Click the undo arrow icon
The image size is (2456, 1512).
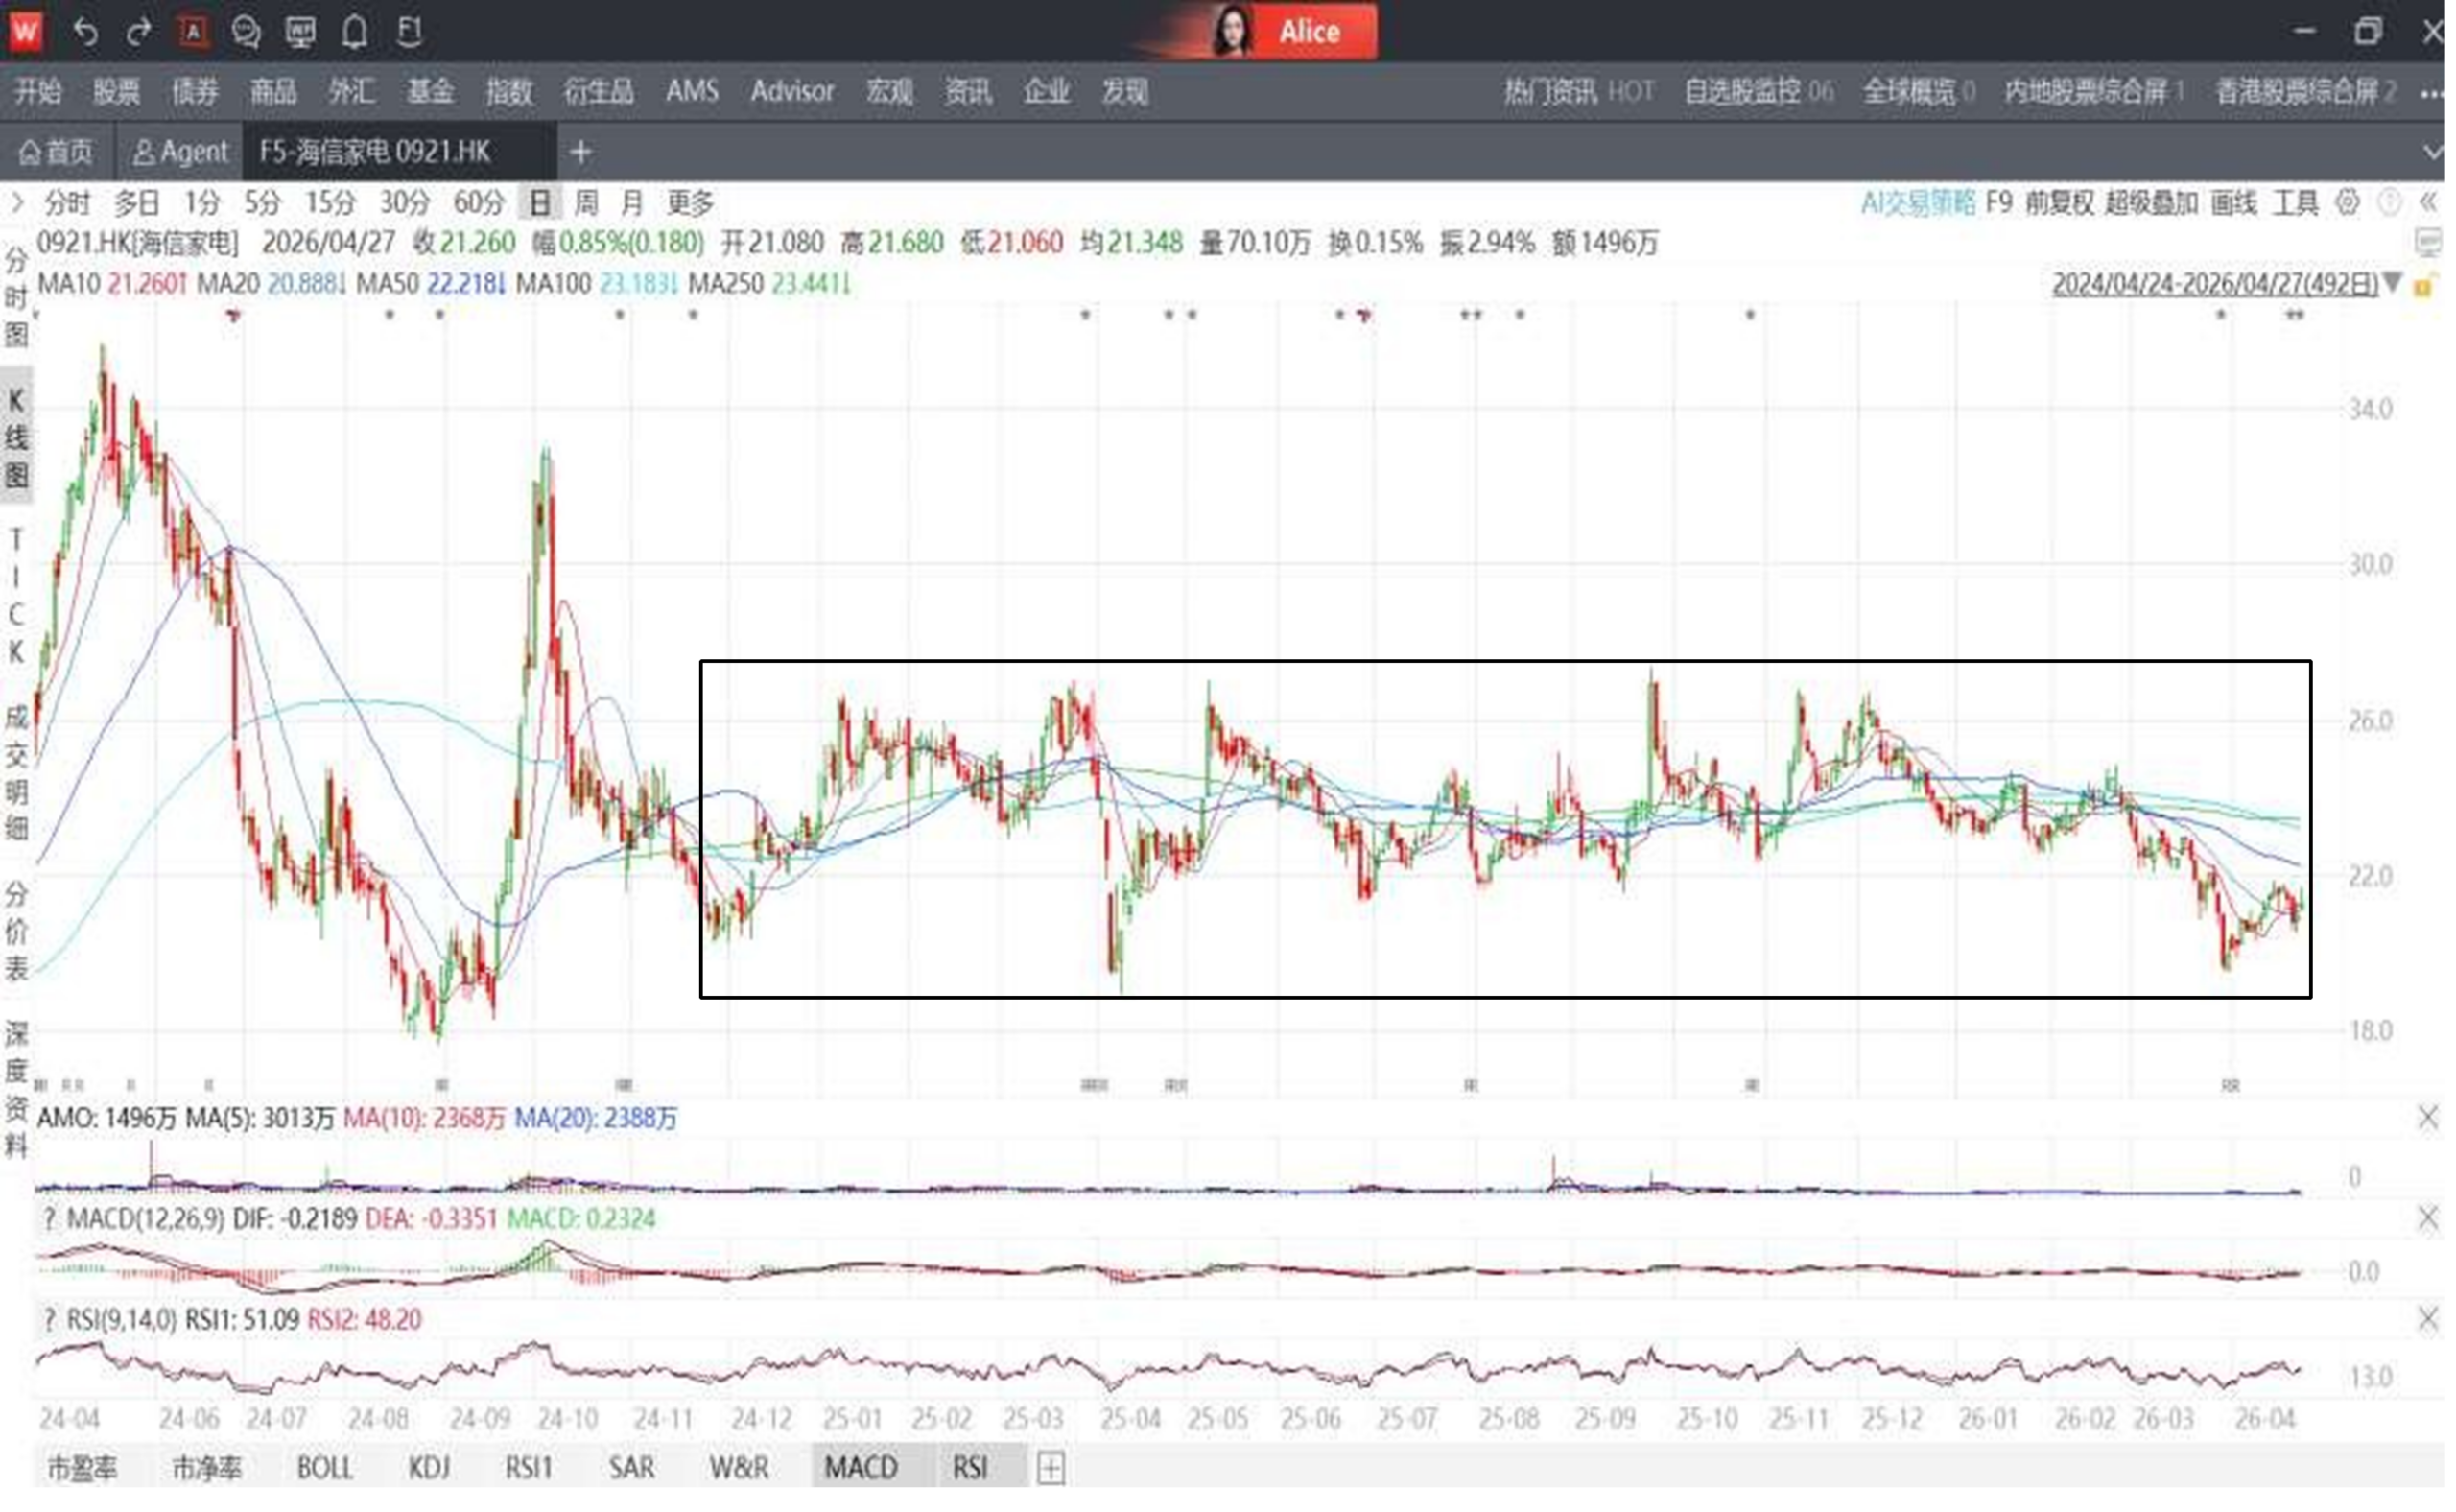[85, 32]
